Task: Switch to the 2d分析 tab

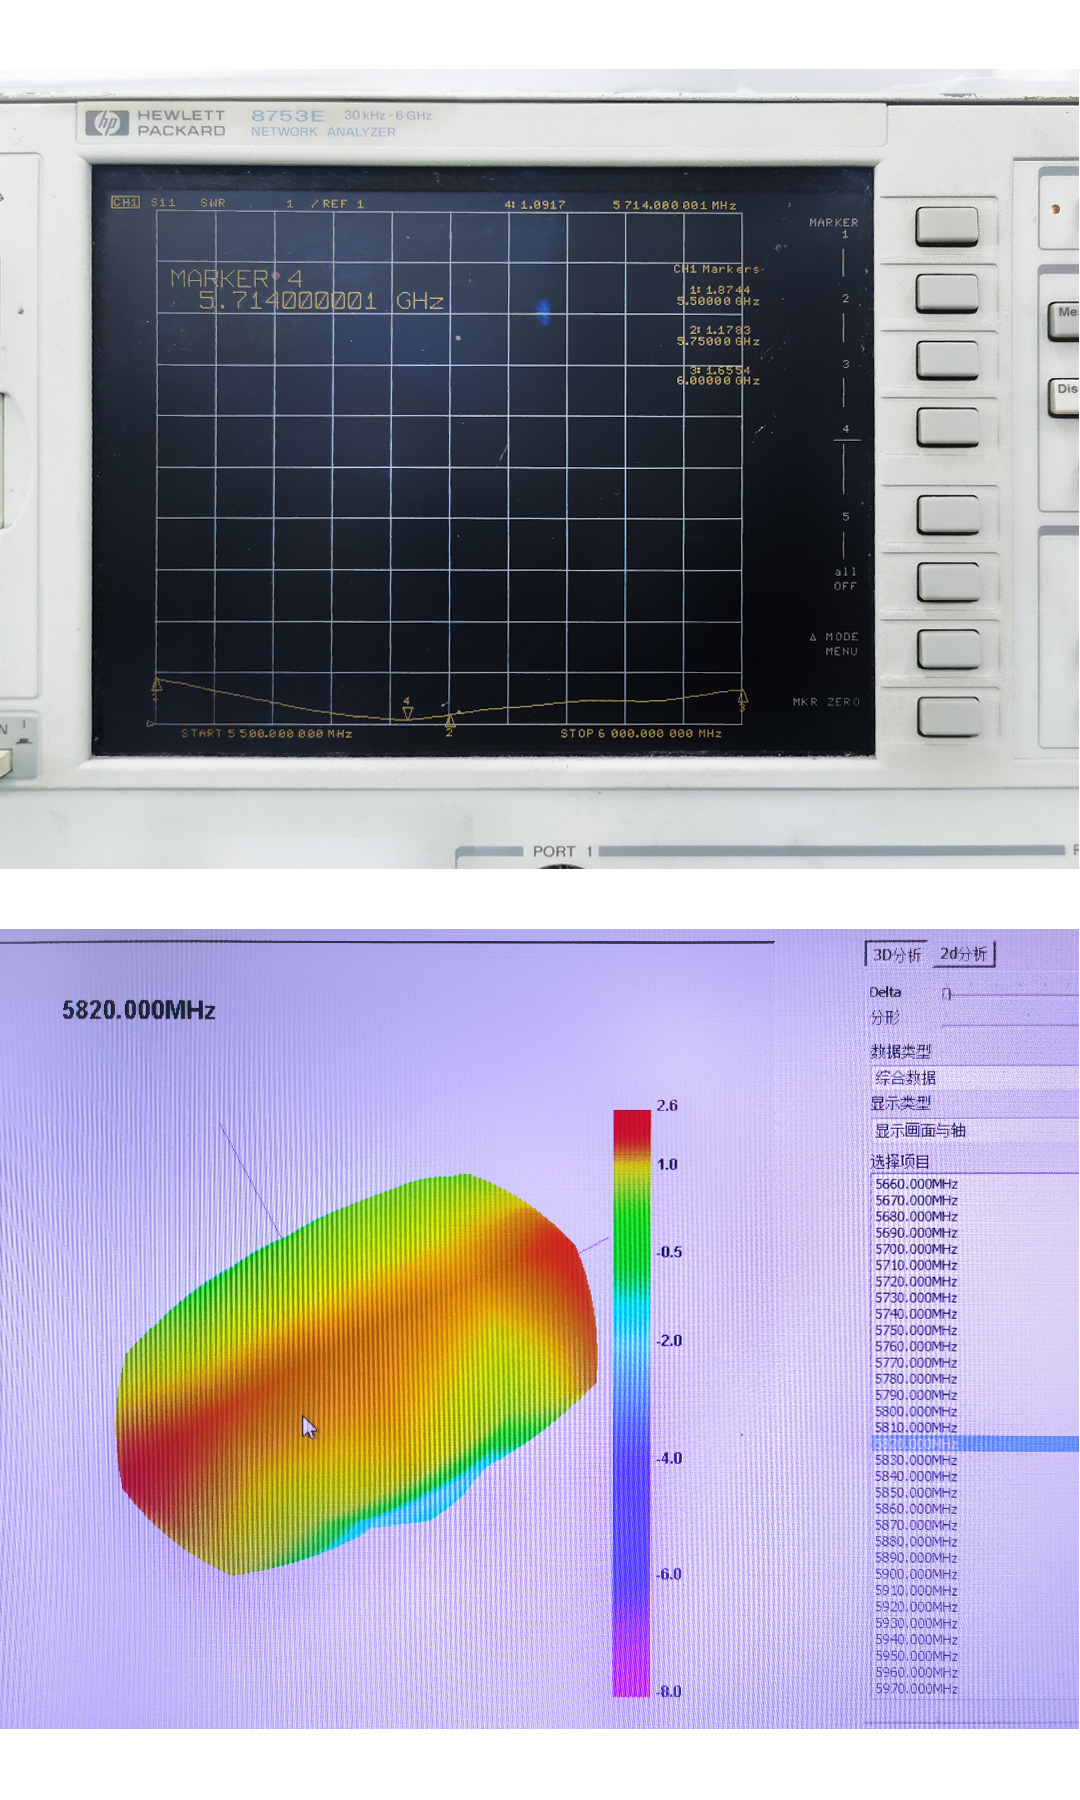Action: pyautogui.click(x=963, y=954)
